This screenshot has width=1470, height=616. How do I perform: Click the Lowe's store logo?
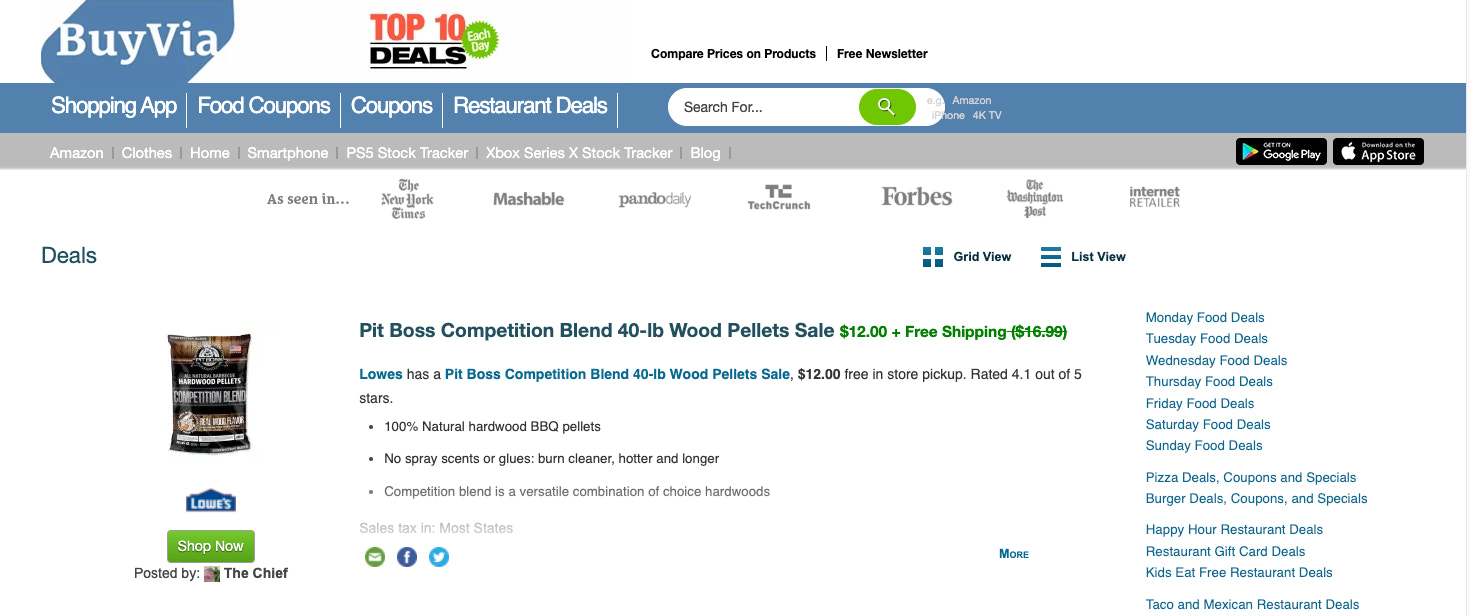point(211,502)
